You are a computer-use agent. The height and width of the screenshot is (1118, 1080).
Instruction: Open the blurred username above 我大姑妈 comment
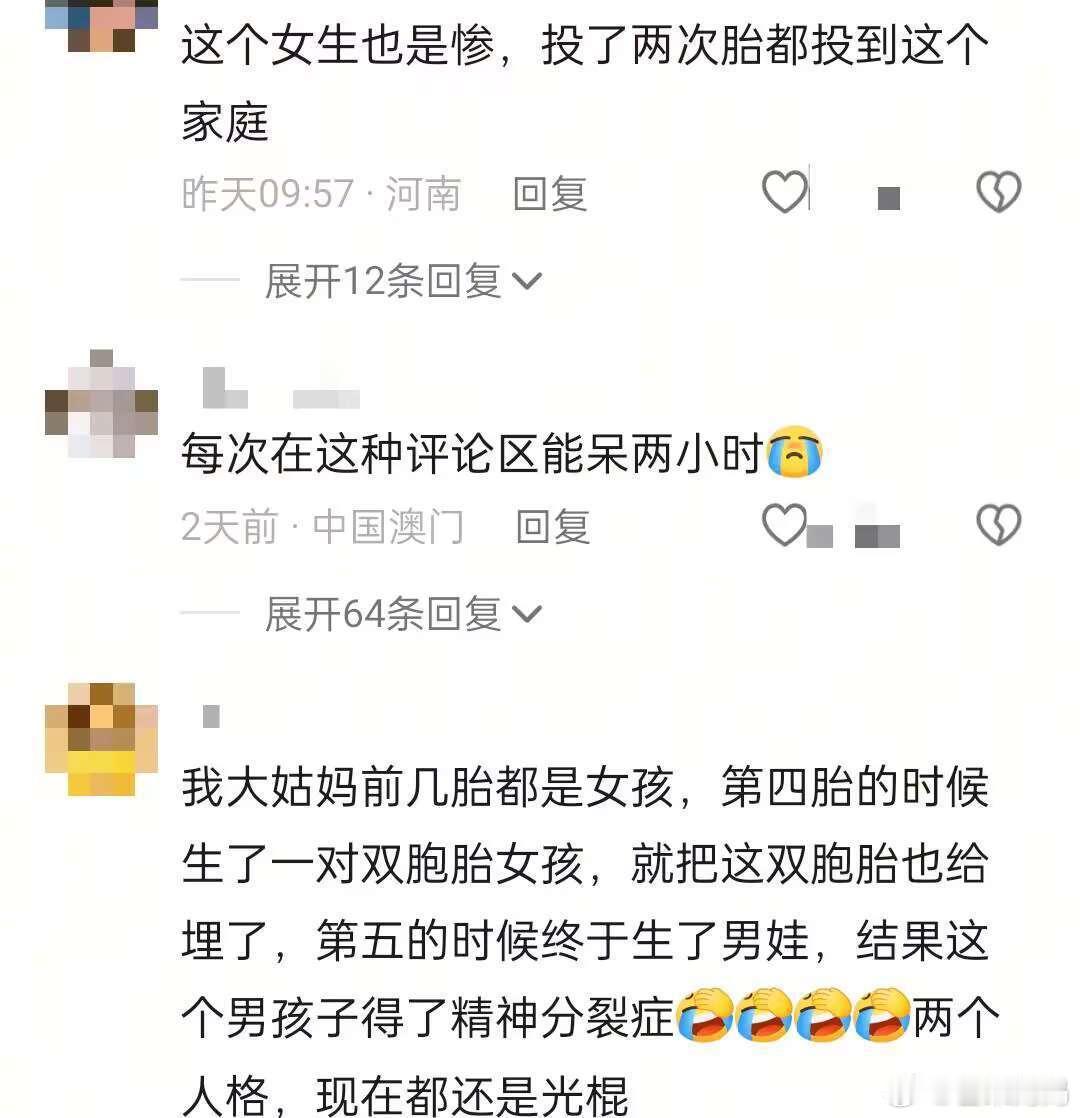click(211, 716)
